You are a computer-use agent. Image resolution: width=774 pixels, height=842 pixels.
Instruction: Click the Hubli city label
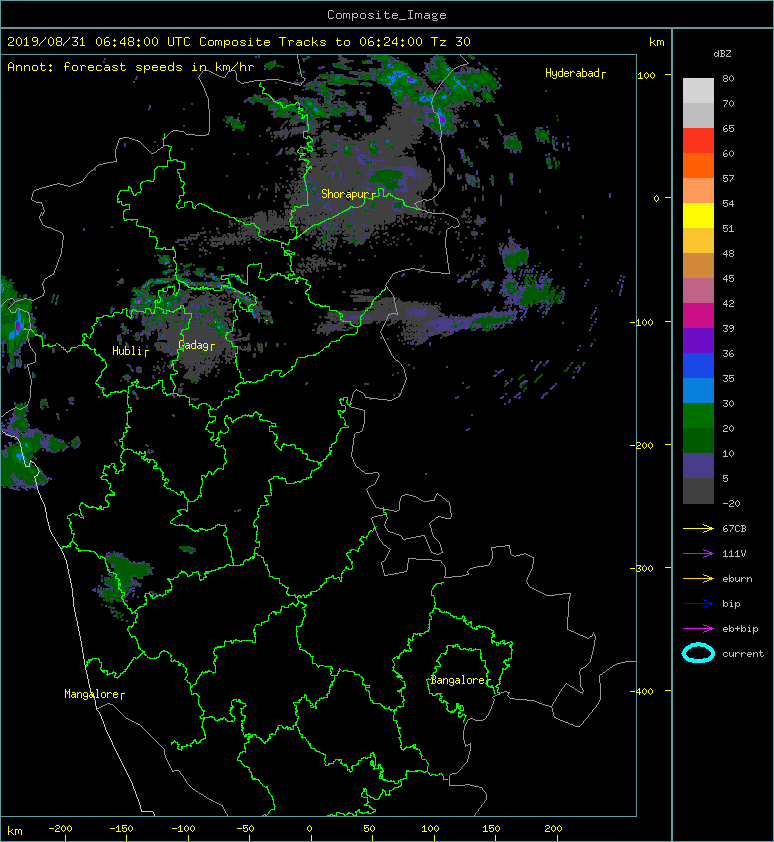coord(127,351)
